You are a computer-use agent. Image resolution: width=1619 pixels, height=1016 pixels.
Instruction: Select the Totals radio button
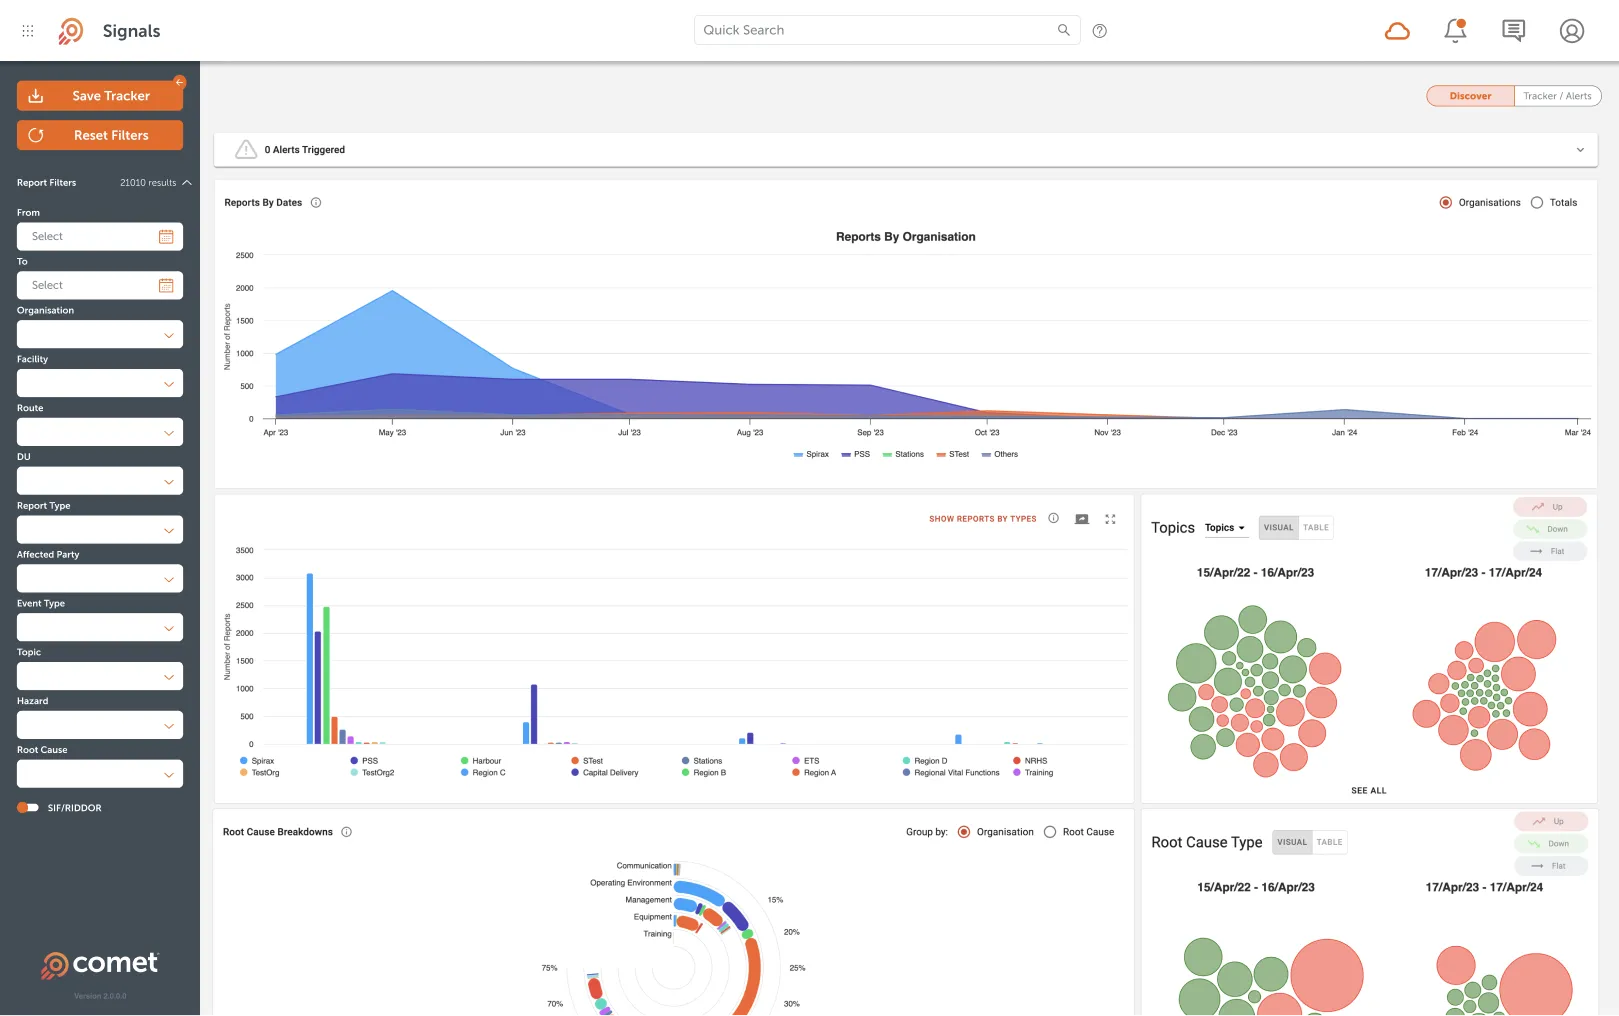pyautogui.click(x=1537, y=203)
